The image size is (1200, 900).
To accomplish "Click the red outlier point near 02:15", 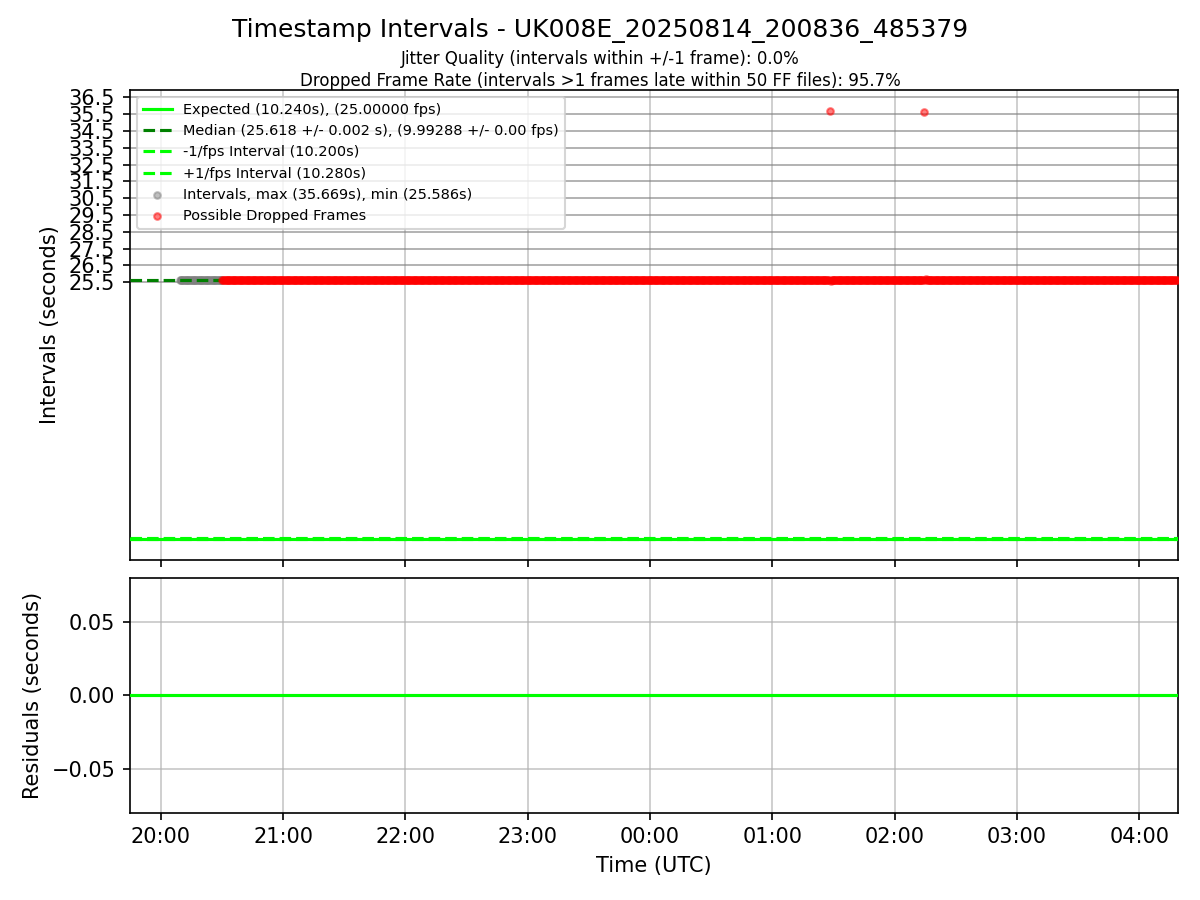I will click(x=924, y=112).
